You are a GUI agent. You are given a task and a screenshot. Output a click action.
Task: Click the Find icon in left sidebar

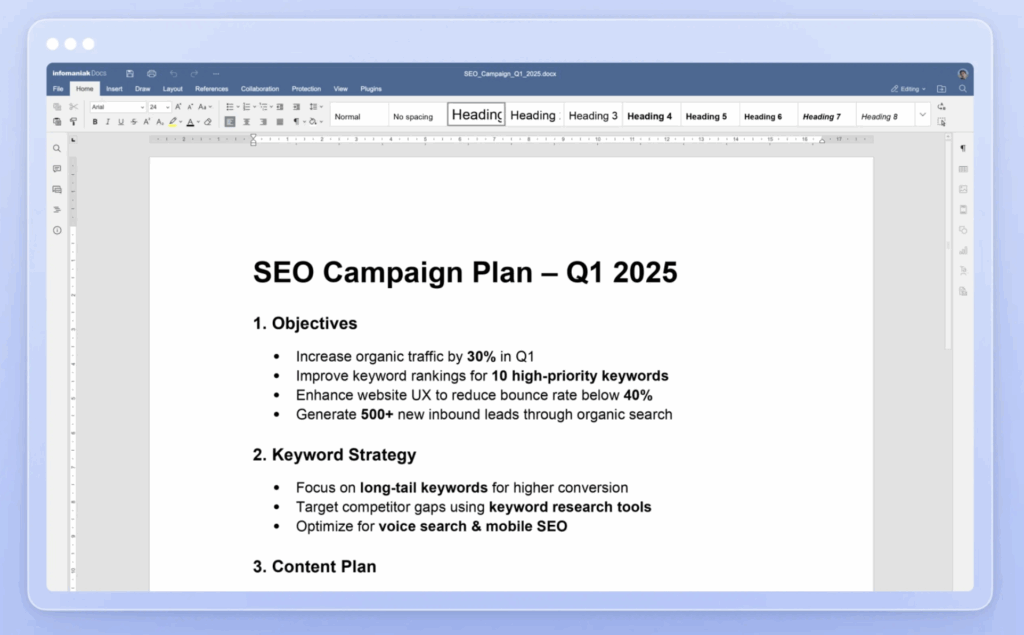57,148
